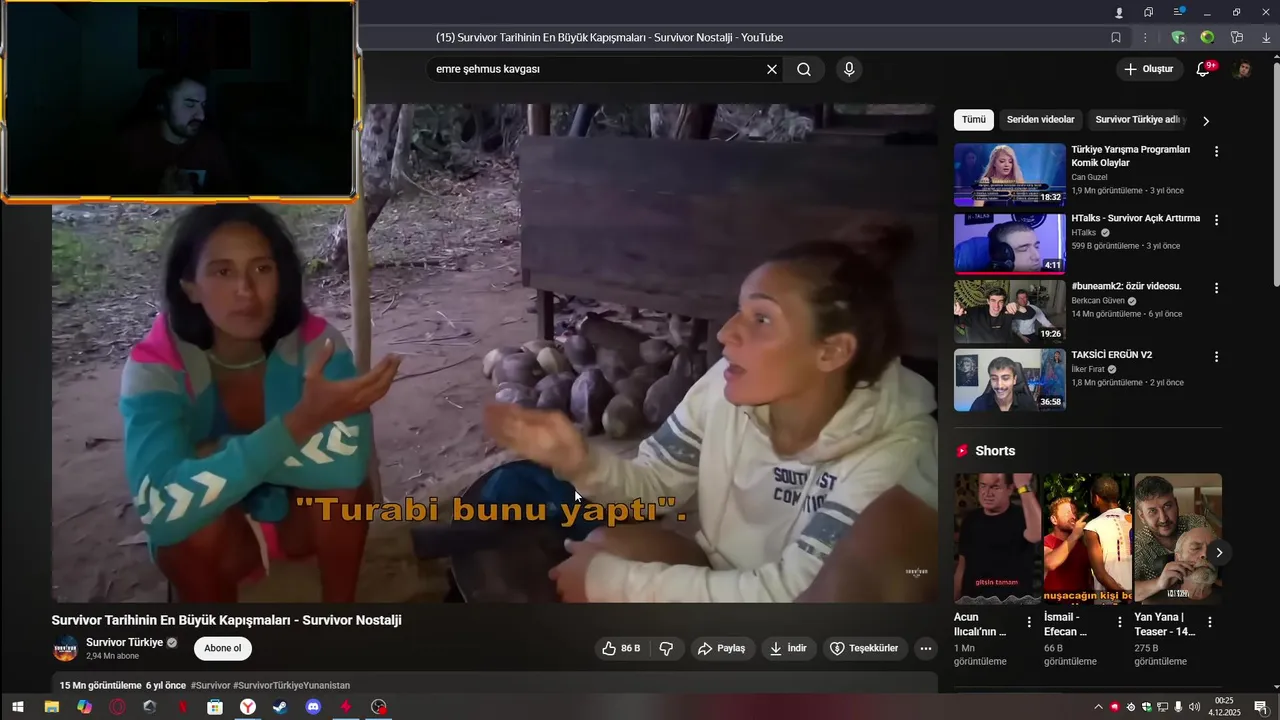The image size is (1280, 720).
Task: Open HTalks Survivor Açık Arttırma thumbnail
Action: pyautogui.click(x=1010, y=243)
